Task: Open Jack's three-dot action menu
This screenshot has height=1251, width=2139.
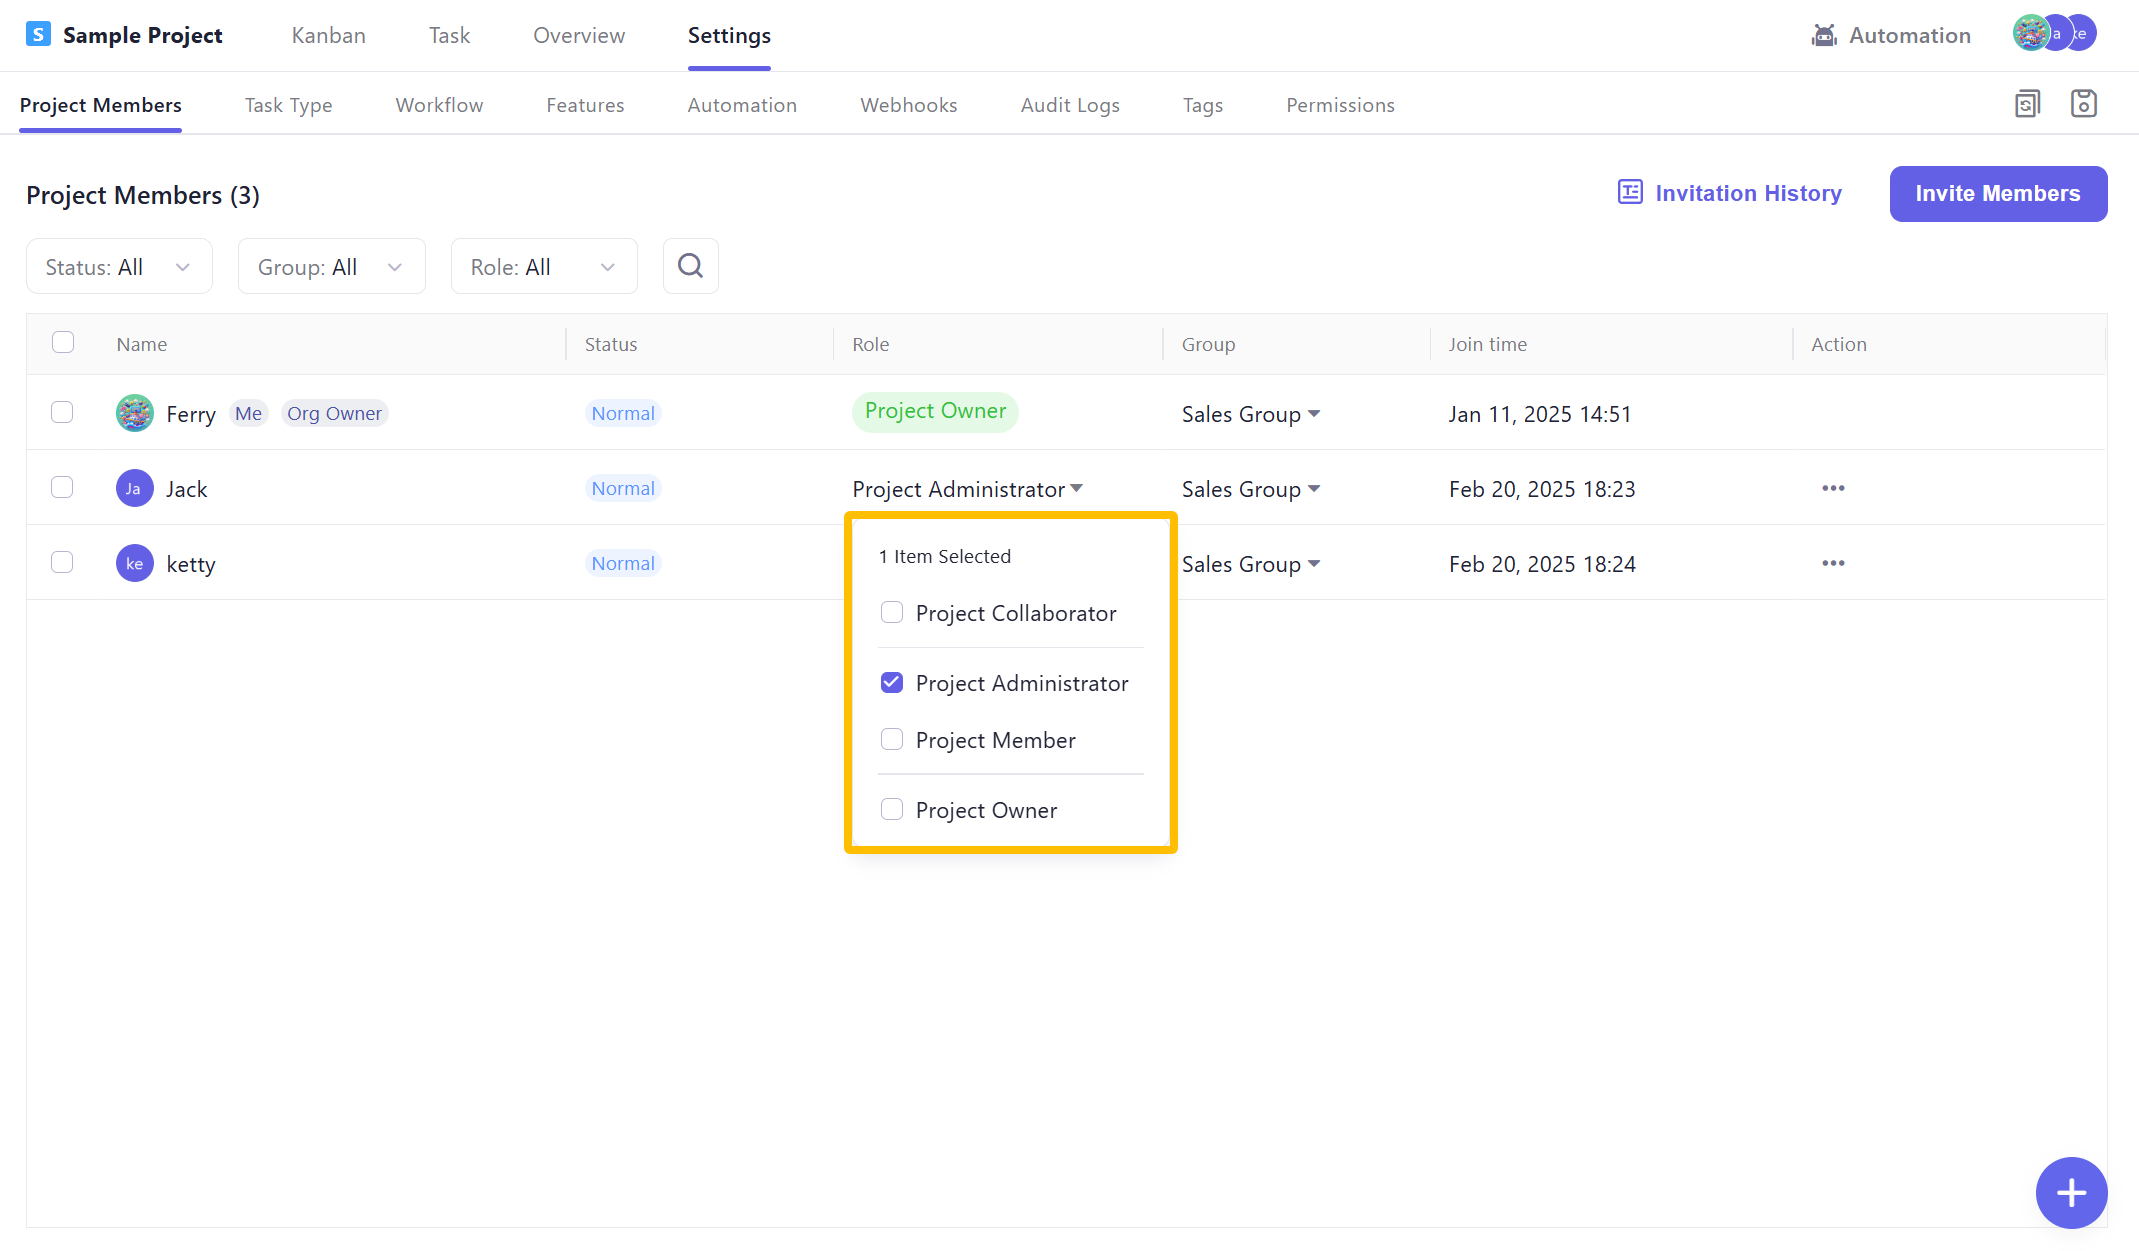Action: point(1832,488)
